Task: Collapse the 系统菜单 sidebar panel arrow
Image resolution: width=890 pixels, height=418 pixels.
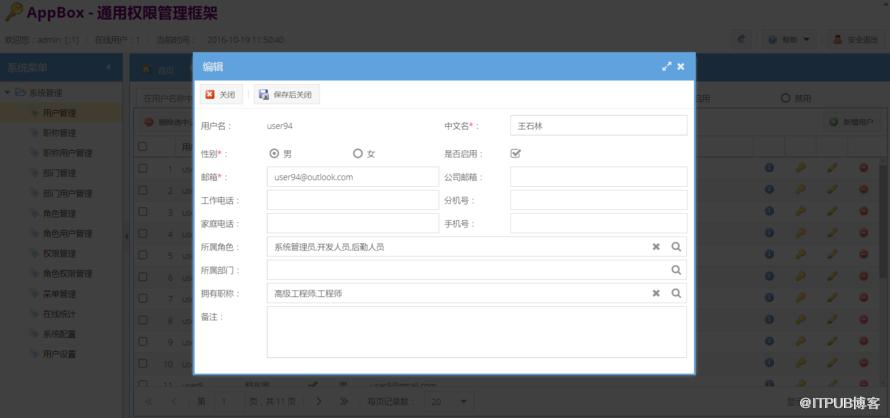Action: pyautogui.click(x=109, y=68)
